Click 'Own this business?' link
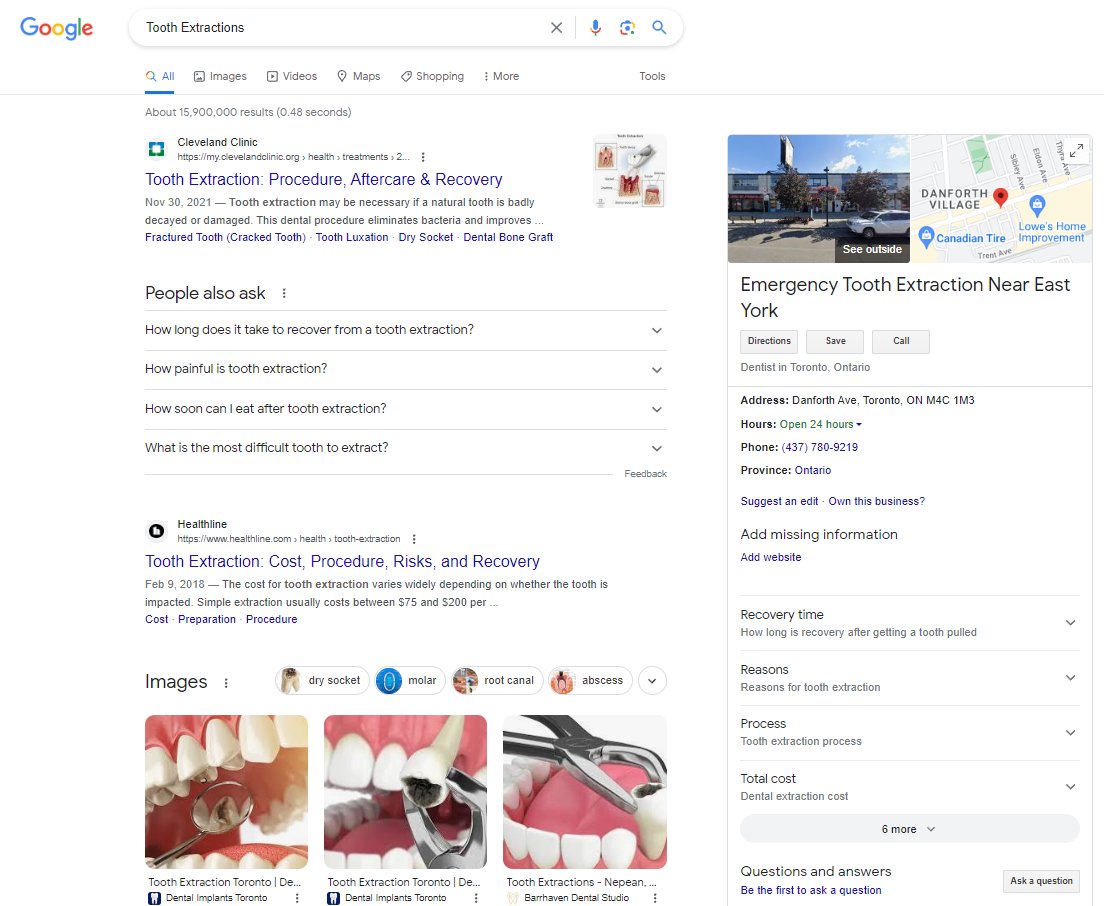 [877, 501]
